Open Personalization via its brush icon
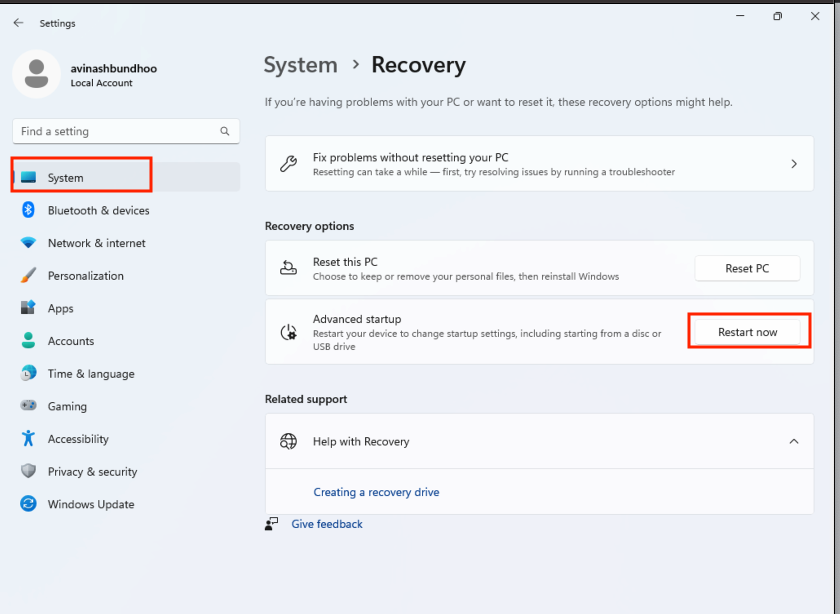Image resolution: width=840 pixels, height=614 pixels. coord(27,275)
